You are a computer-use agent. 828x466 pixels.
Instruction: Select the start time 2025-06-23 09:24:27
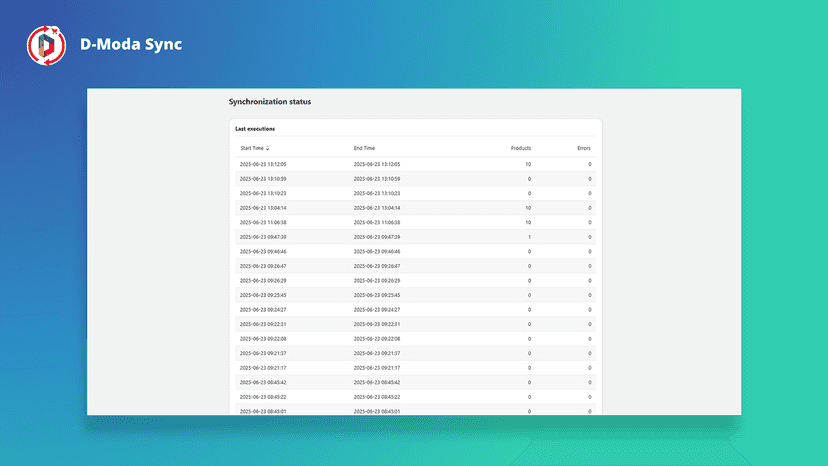(263, 310)
